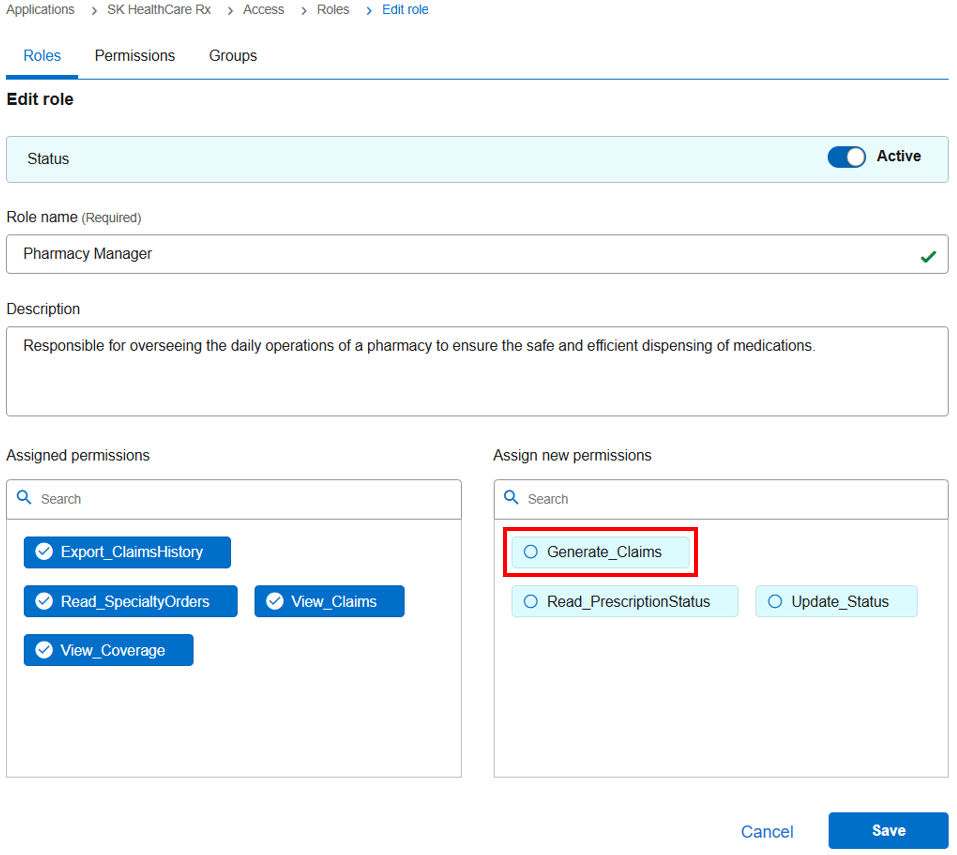The image size is (957, 855).
Task: Unassign the Export_ClaimsHistory permission
Action: (x=127, y=552)
